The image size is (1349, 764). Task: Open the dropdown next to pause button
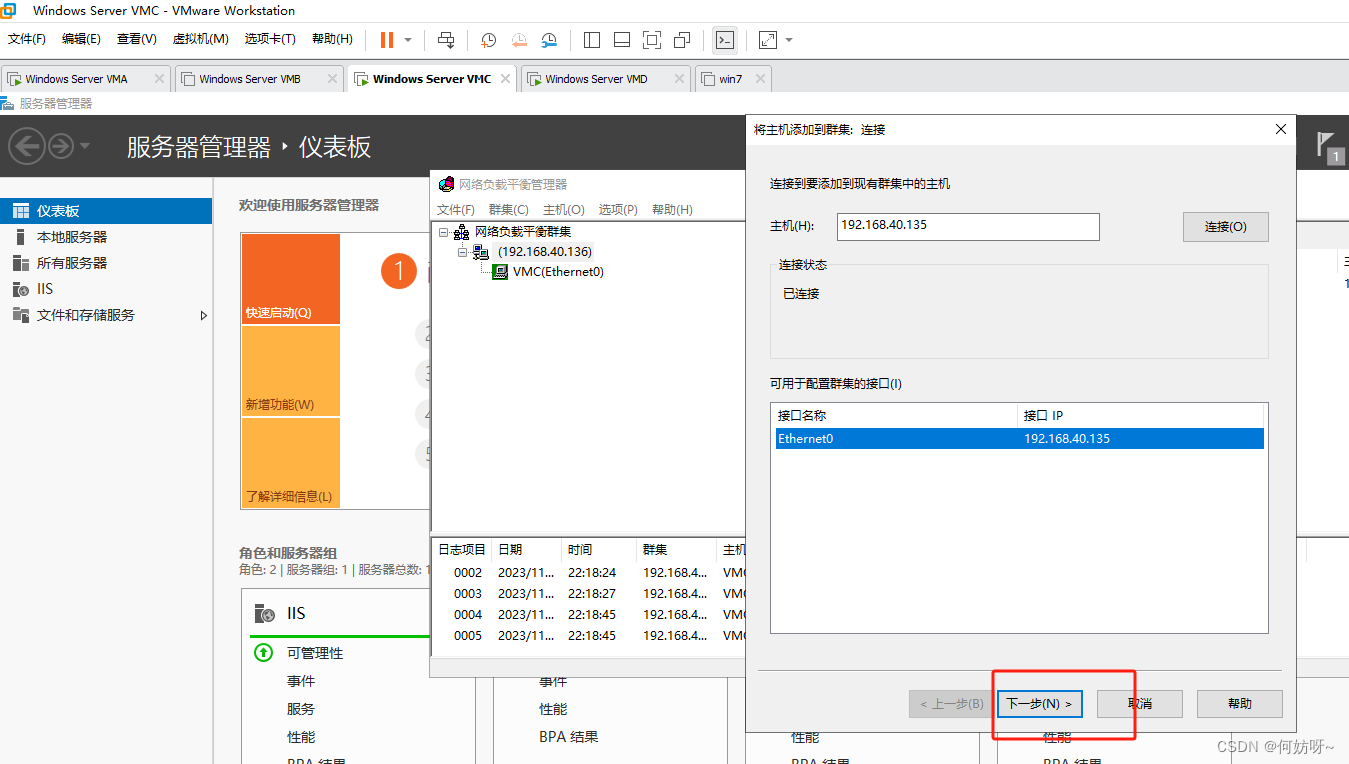pos(408,40)
